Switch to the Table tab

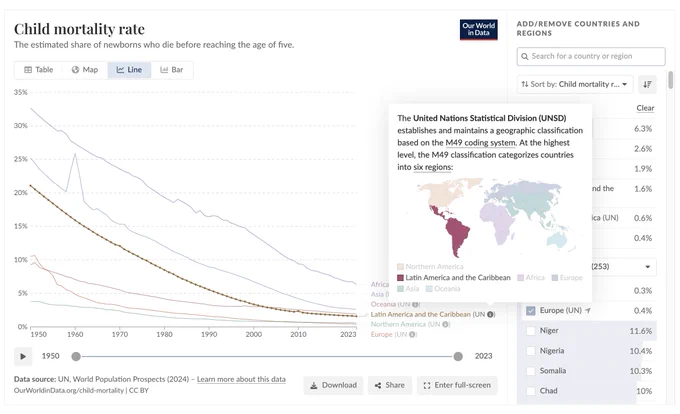[x=39, y=70]
